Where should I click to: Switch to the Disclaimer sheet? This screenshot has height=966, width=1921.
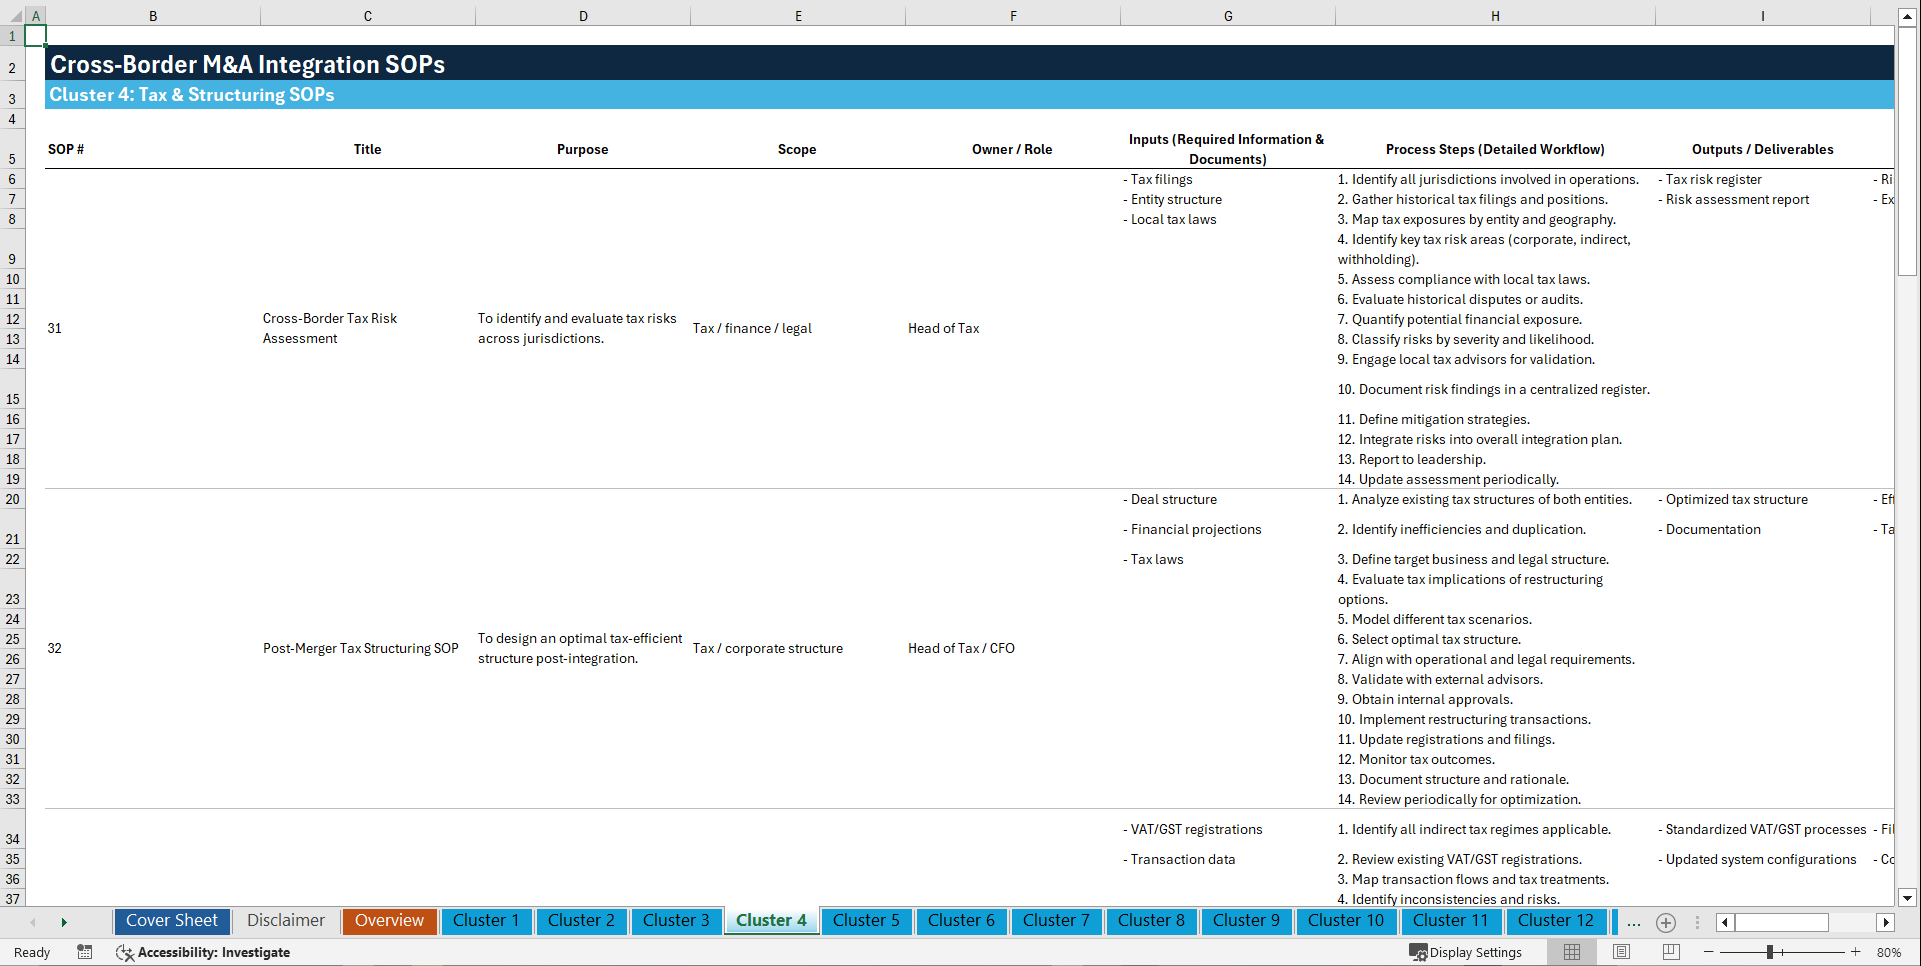point(285,921)
